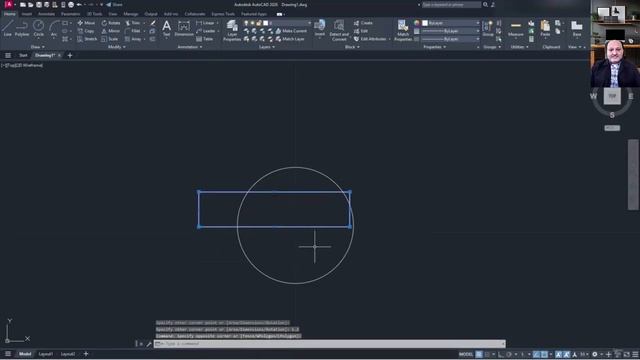Viewport: 640px width, 360px height.
Task: Expand the Properties panel
Action: [435, 47]
